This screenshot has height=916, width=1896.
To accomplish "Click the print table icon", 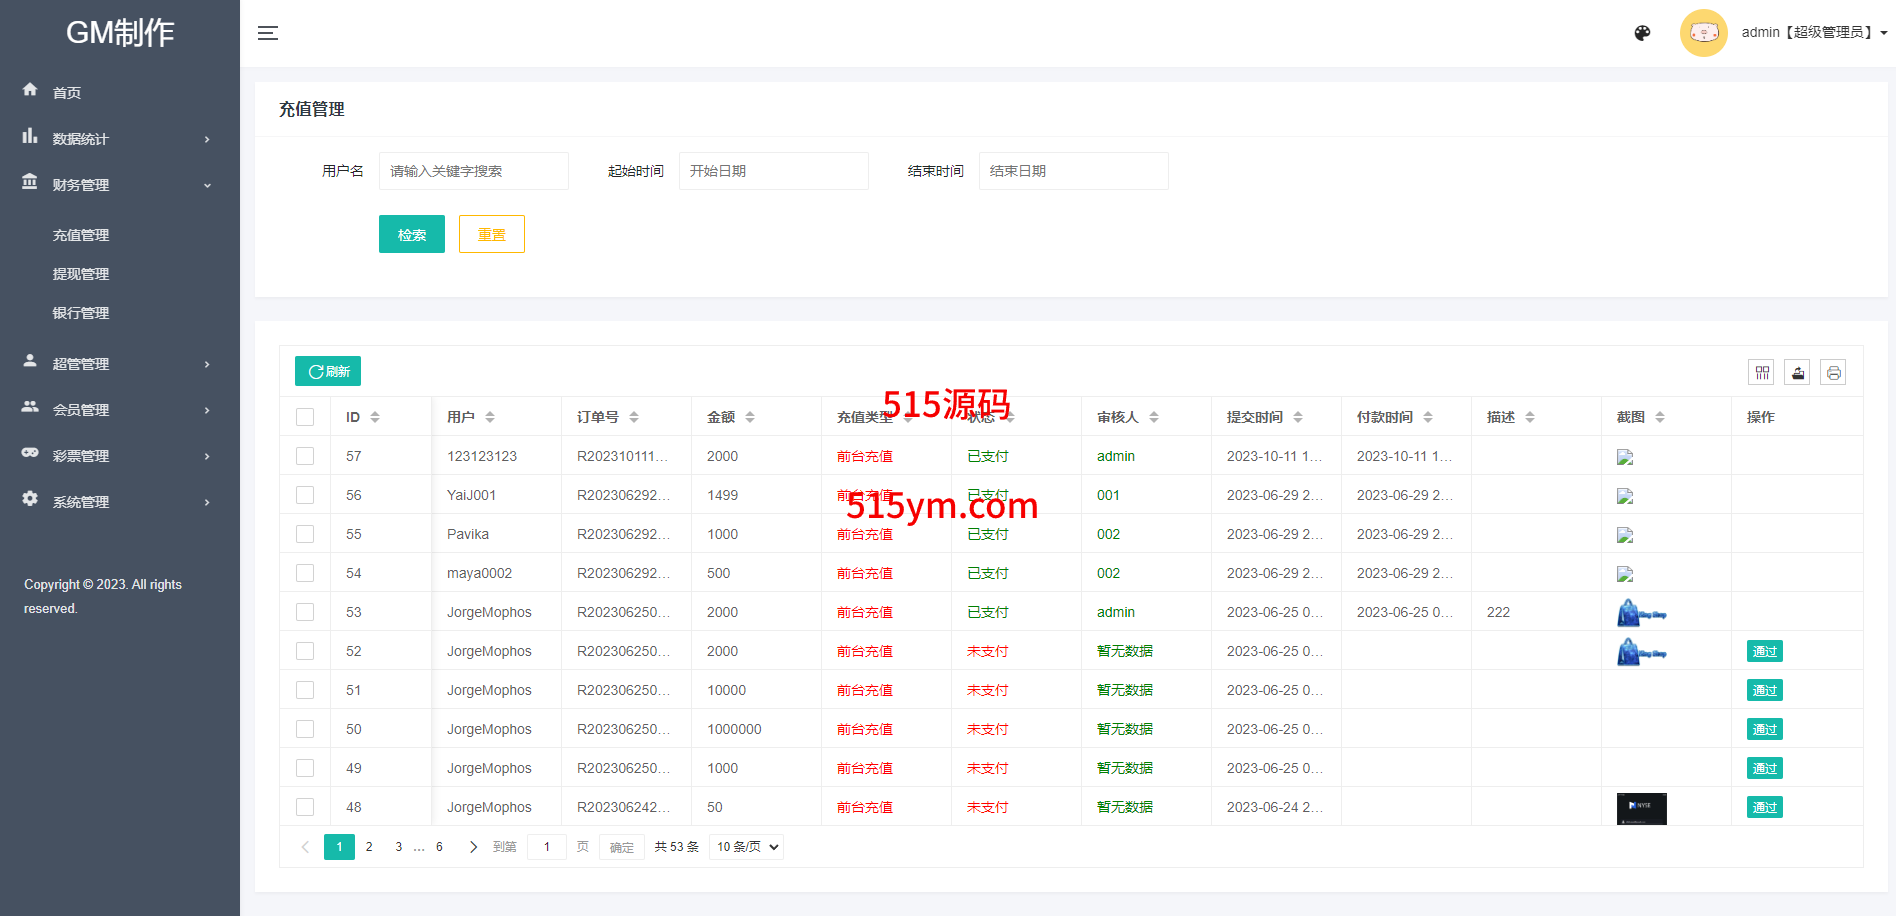I will pyautogui.click(x=1833, y=373).
